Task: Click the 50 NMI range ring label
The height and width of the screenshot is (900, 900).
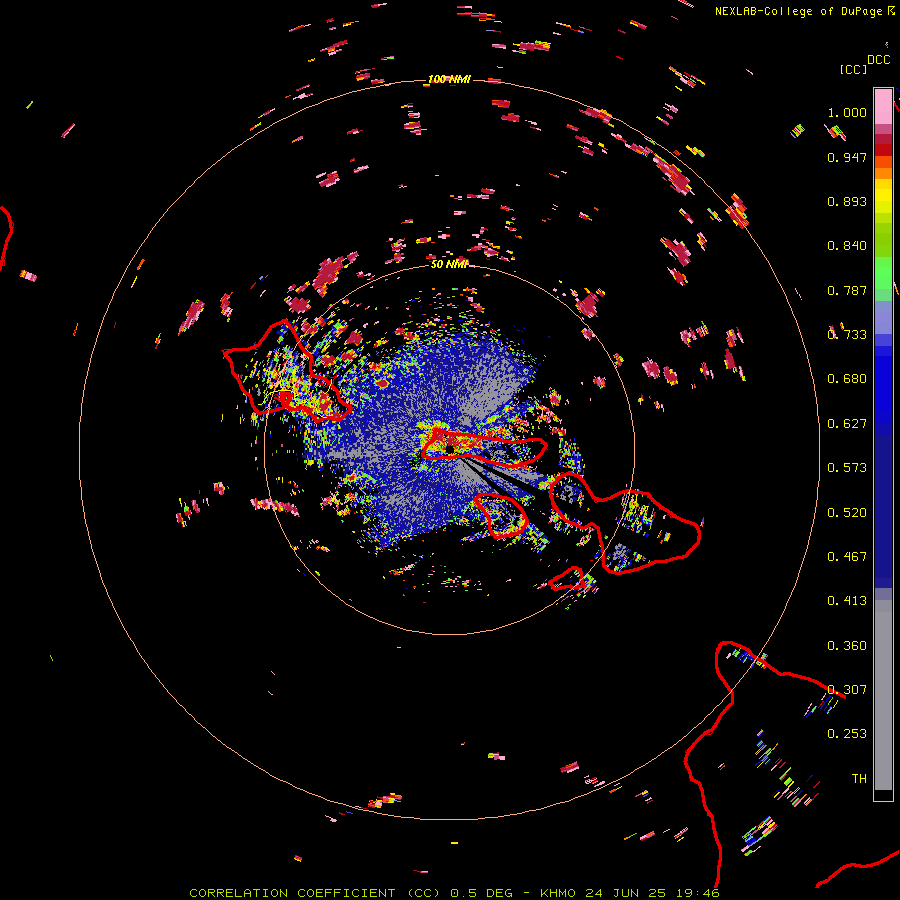Action: [x=449, y=264]
